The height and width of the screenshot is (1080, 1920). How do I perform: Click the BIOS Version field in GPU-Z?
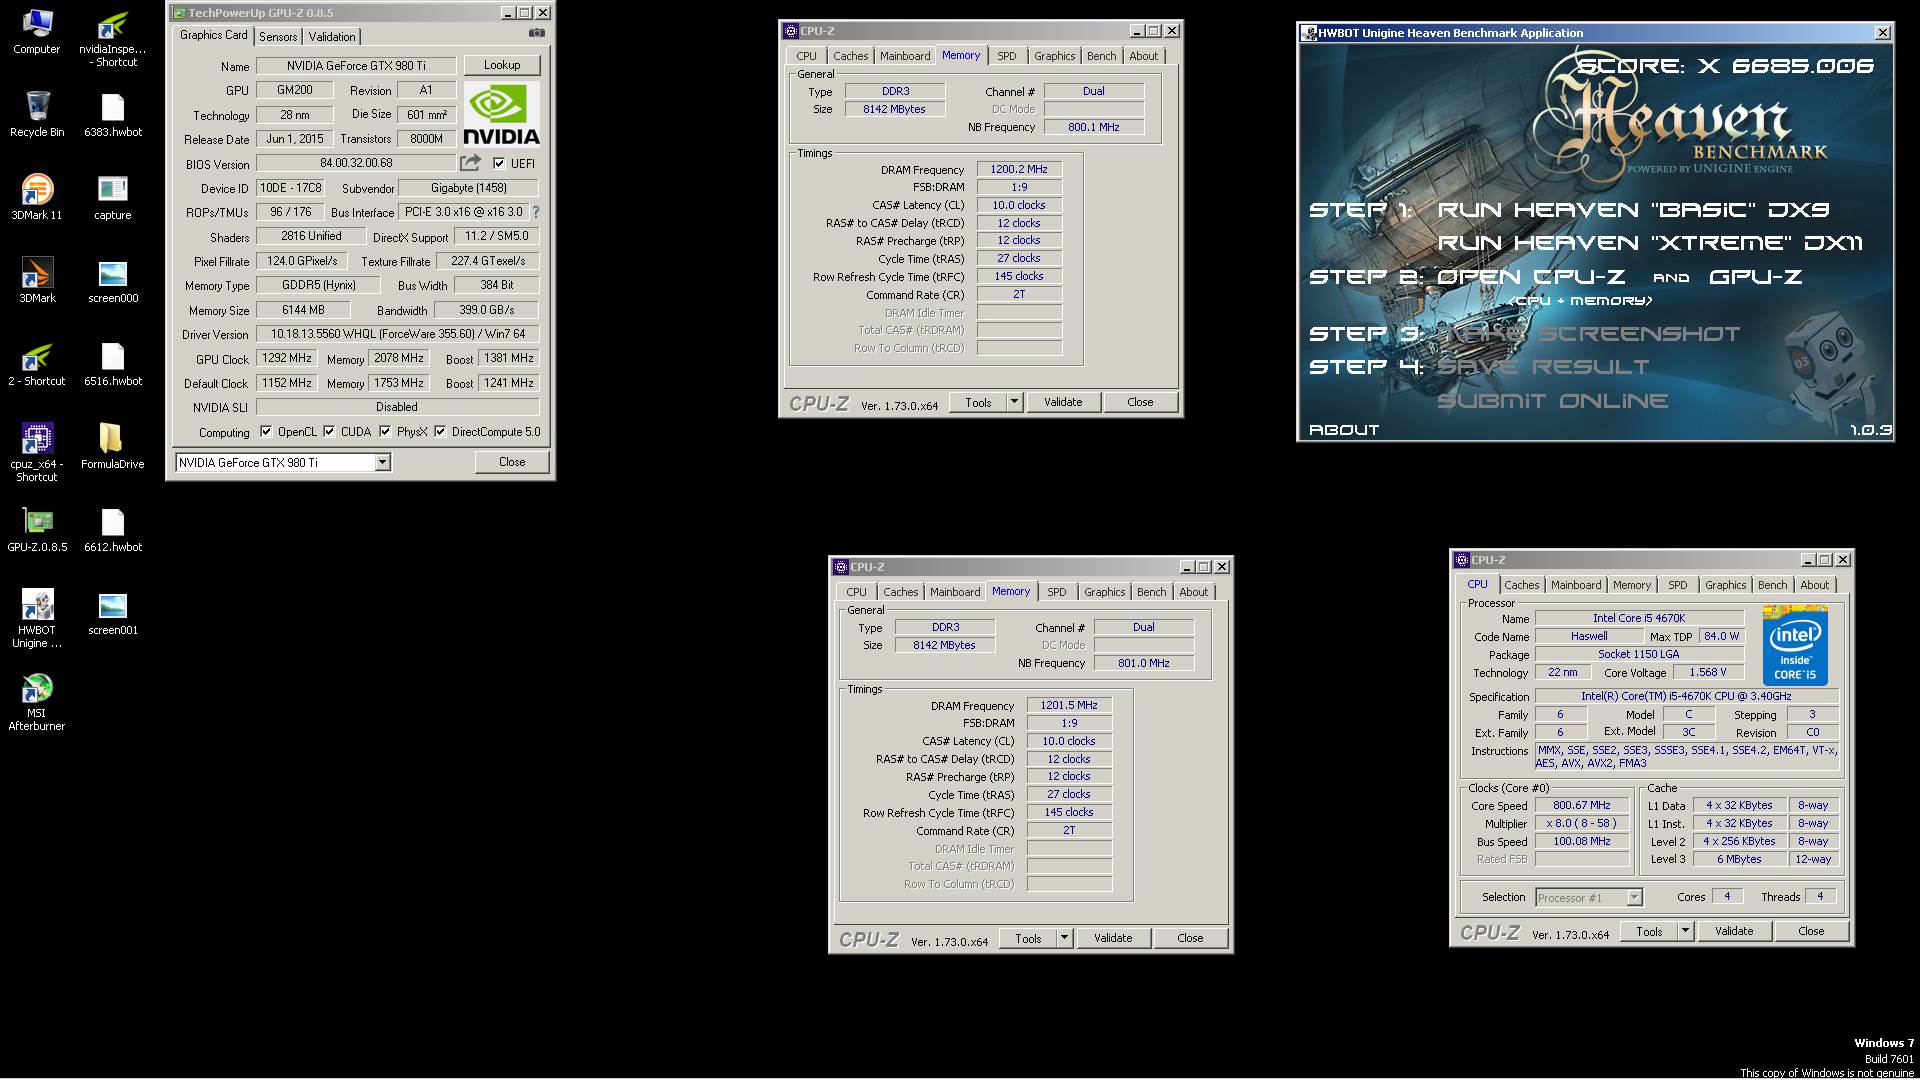coord(356,163)
